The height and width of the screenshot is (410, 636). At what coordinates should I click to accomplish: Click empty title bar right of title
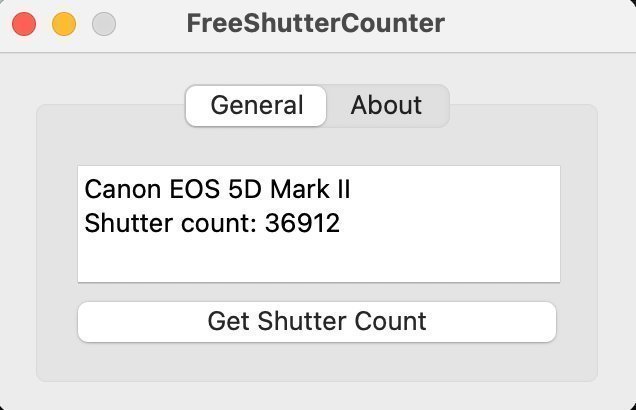point(540,24)
